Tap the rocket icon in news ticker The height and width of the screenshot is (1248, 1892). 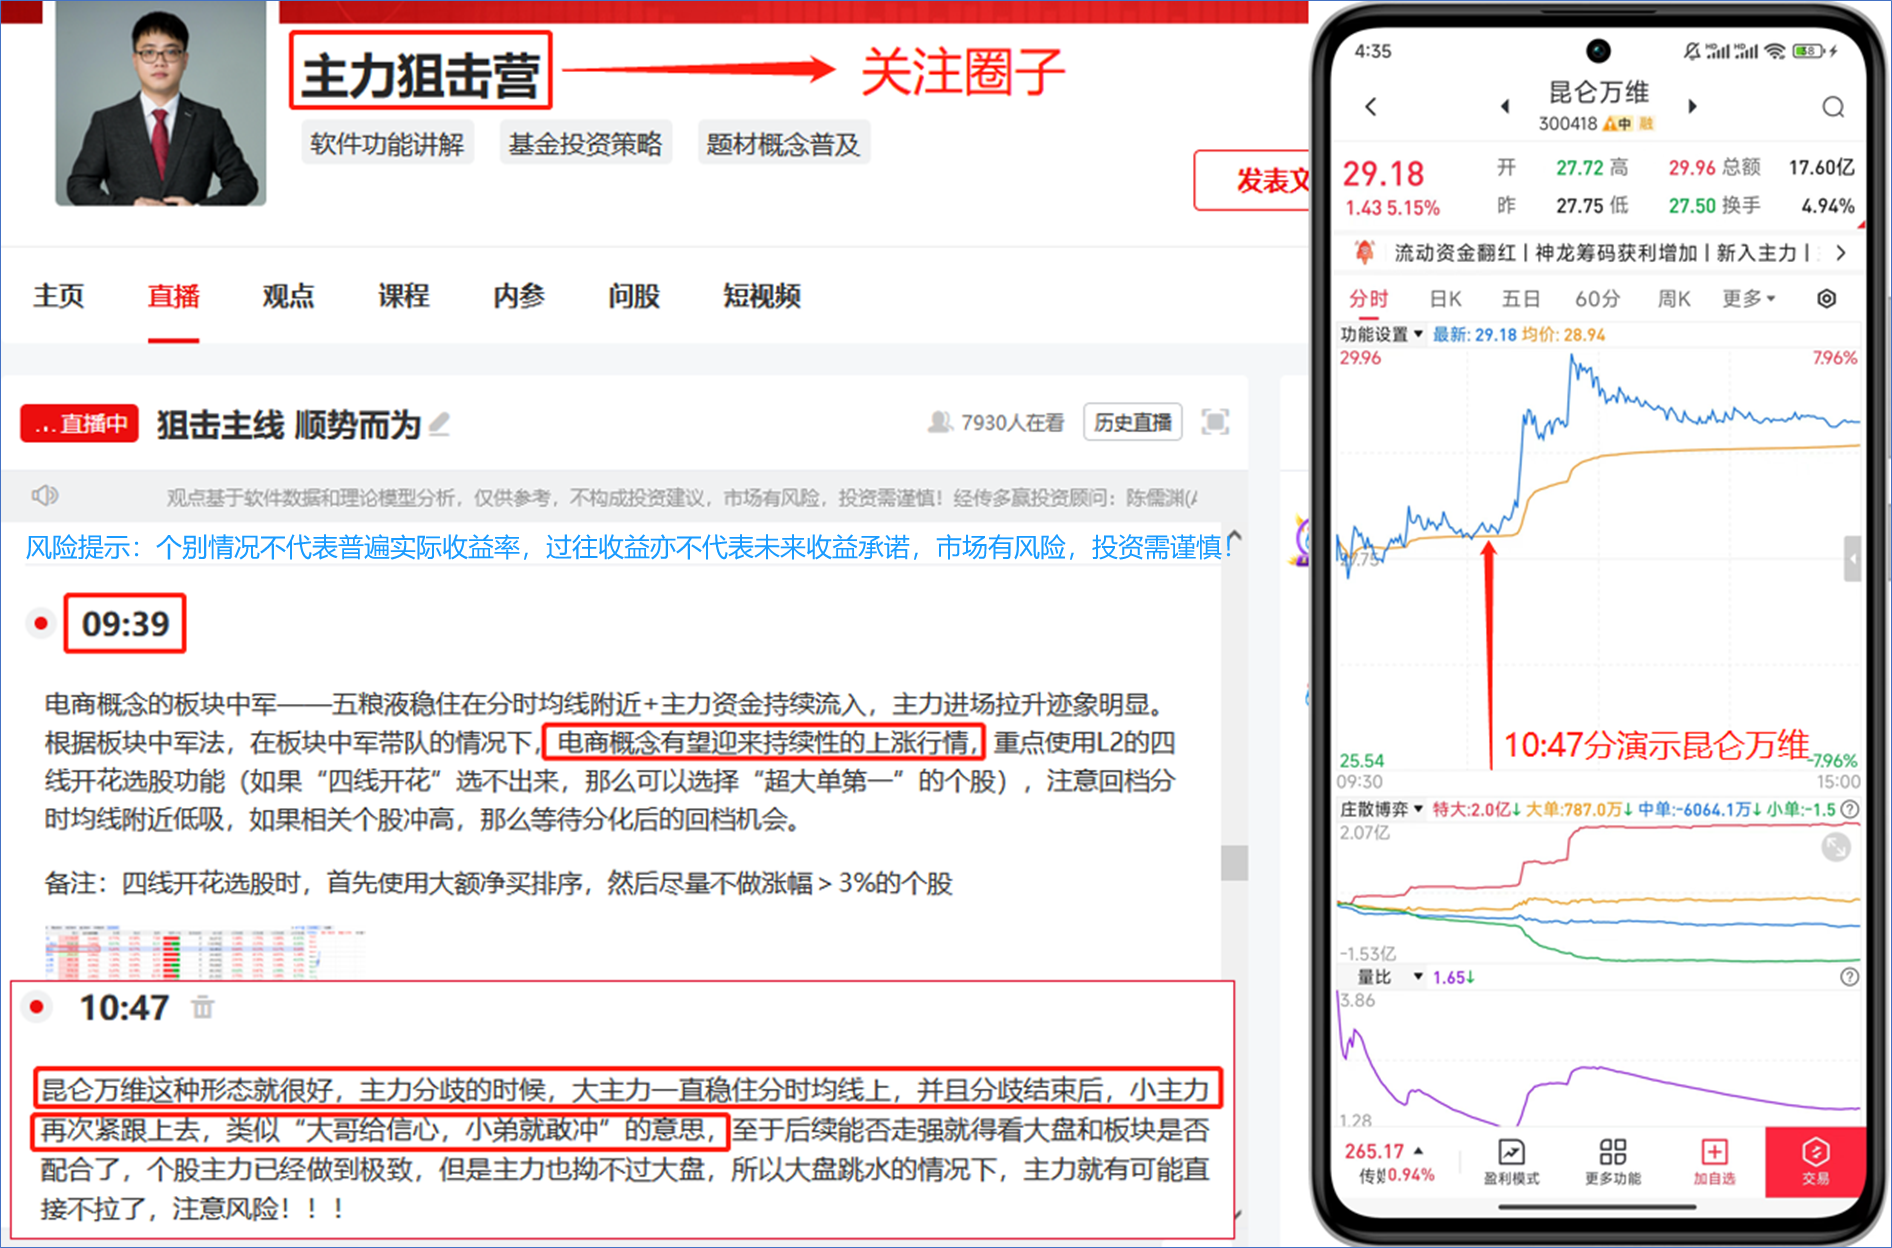1364,252
